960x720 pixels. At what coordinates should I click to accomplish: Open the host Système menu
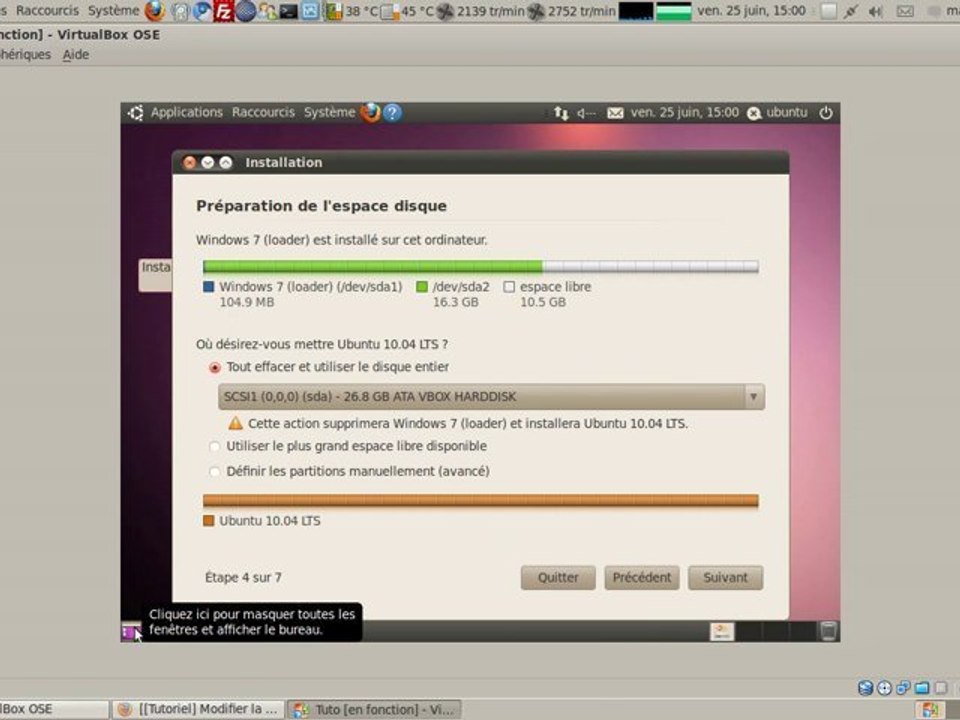pyautogui.click(x=113, y=11)
